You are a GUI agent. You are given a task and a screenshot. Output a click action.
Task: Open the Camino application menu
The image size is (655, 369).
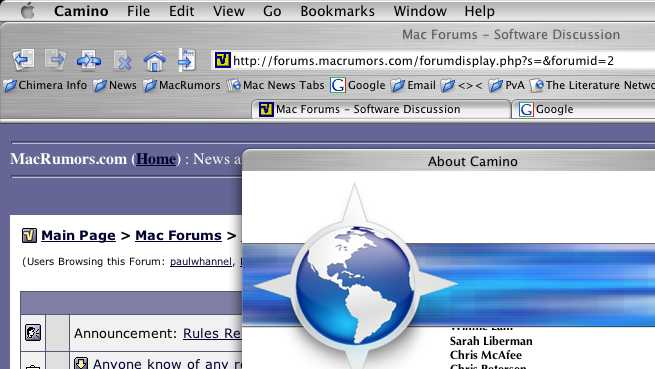click(81, 11)
